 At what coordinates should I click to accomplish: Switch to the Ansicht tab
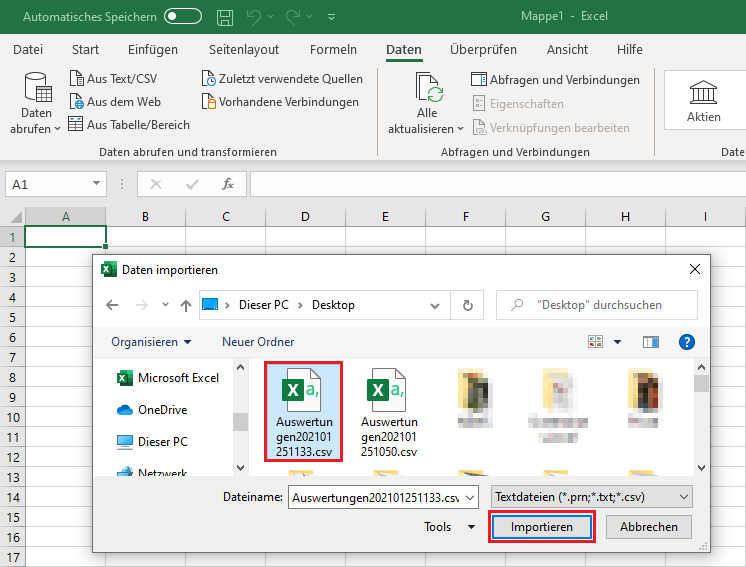(x=567, y=49)
